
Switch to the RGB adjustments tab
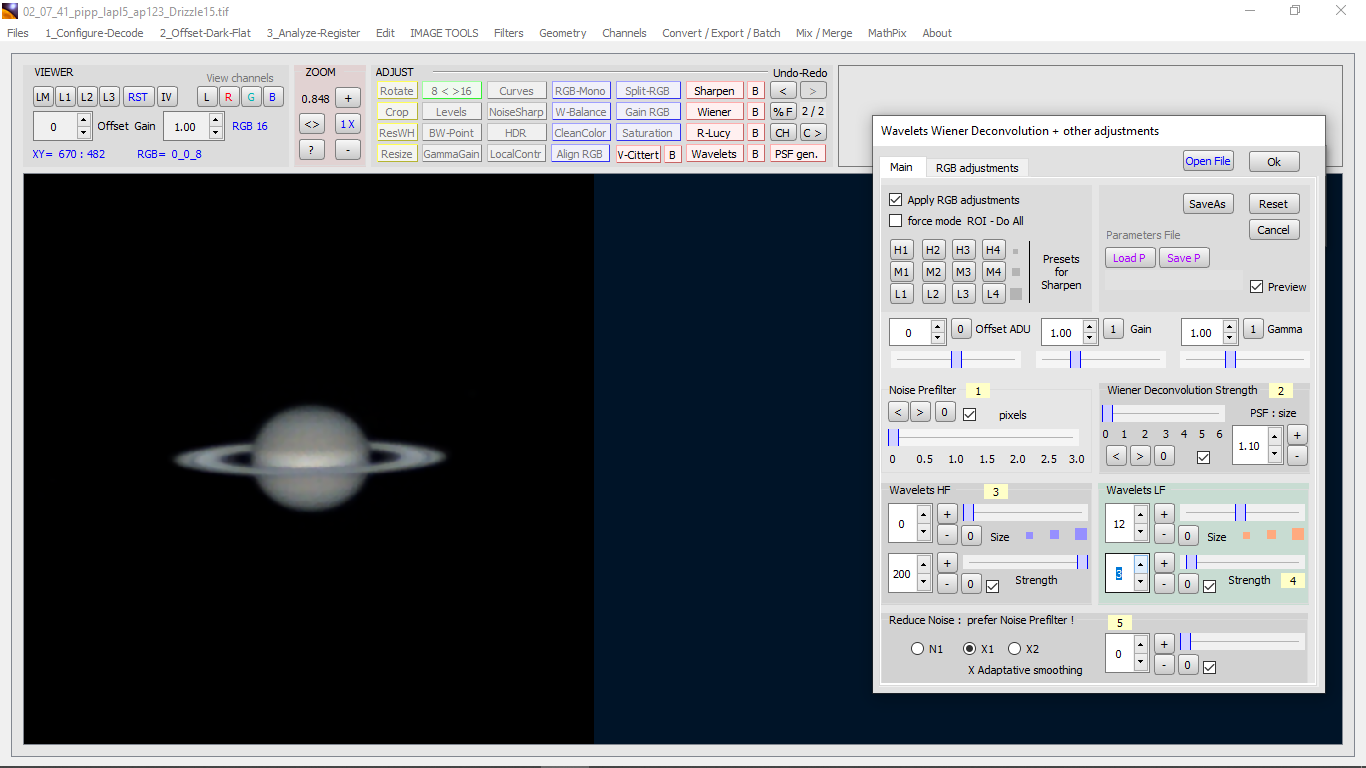click(976, 168)
